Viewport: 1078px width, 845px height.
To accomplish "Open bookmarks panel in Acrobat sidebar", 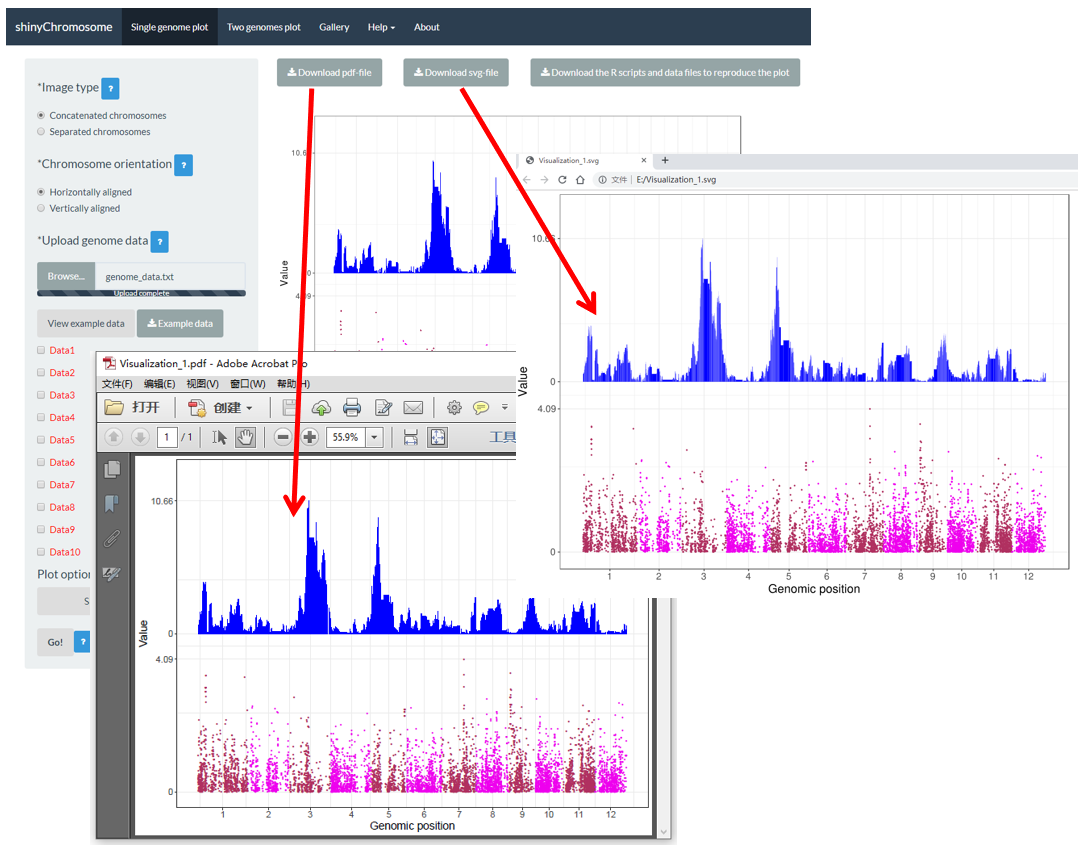I will click(111, 504).
